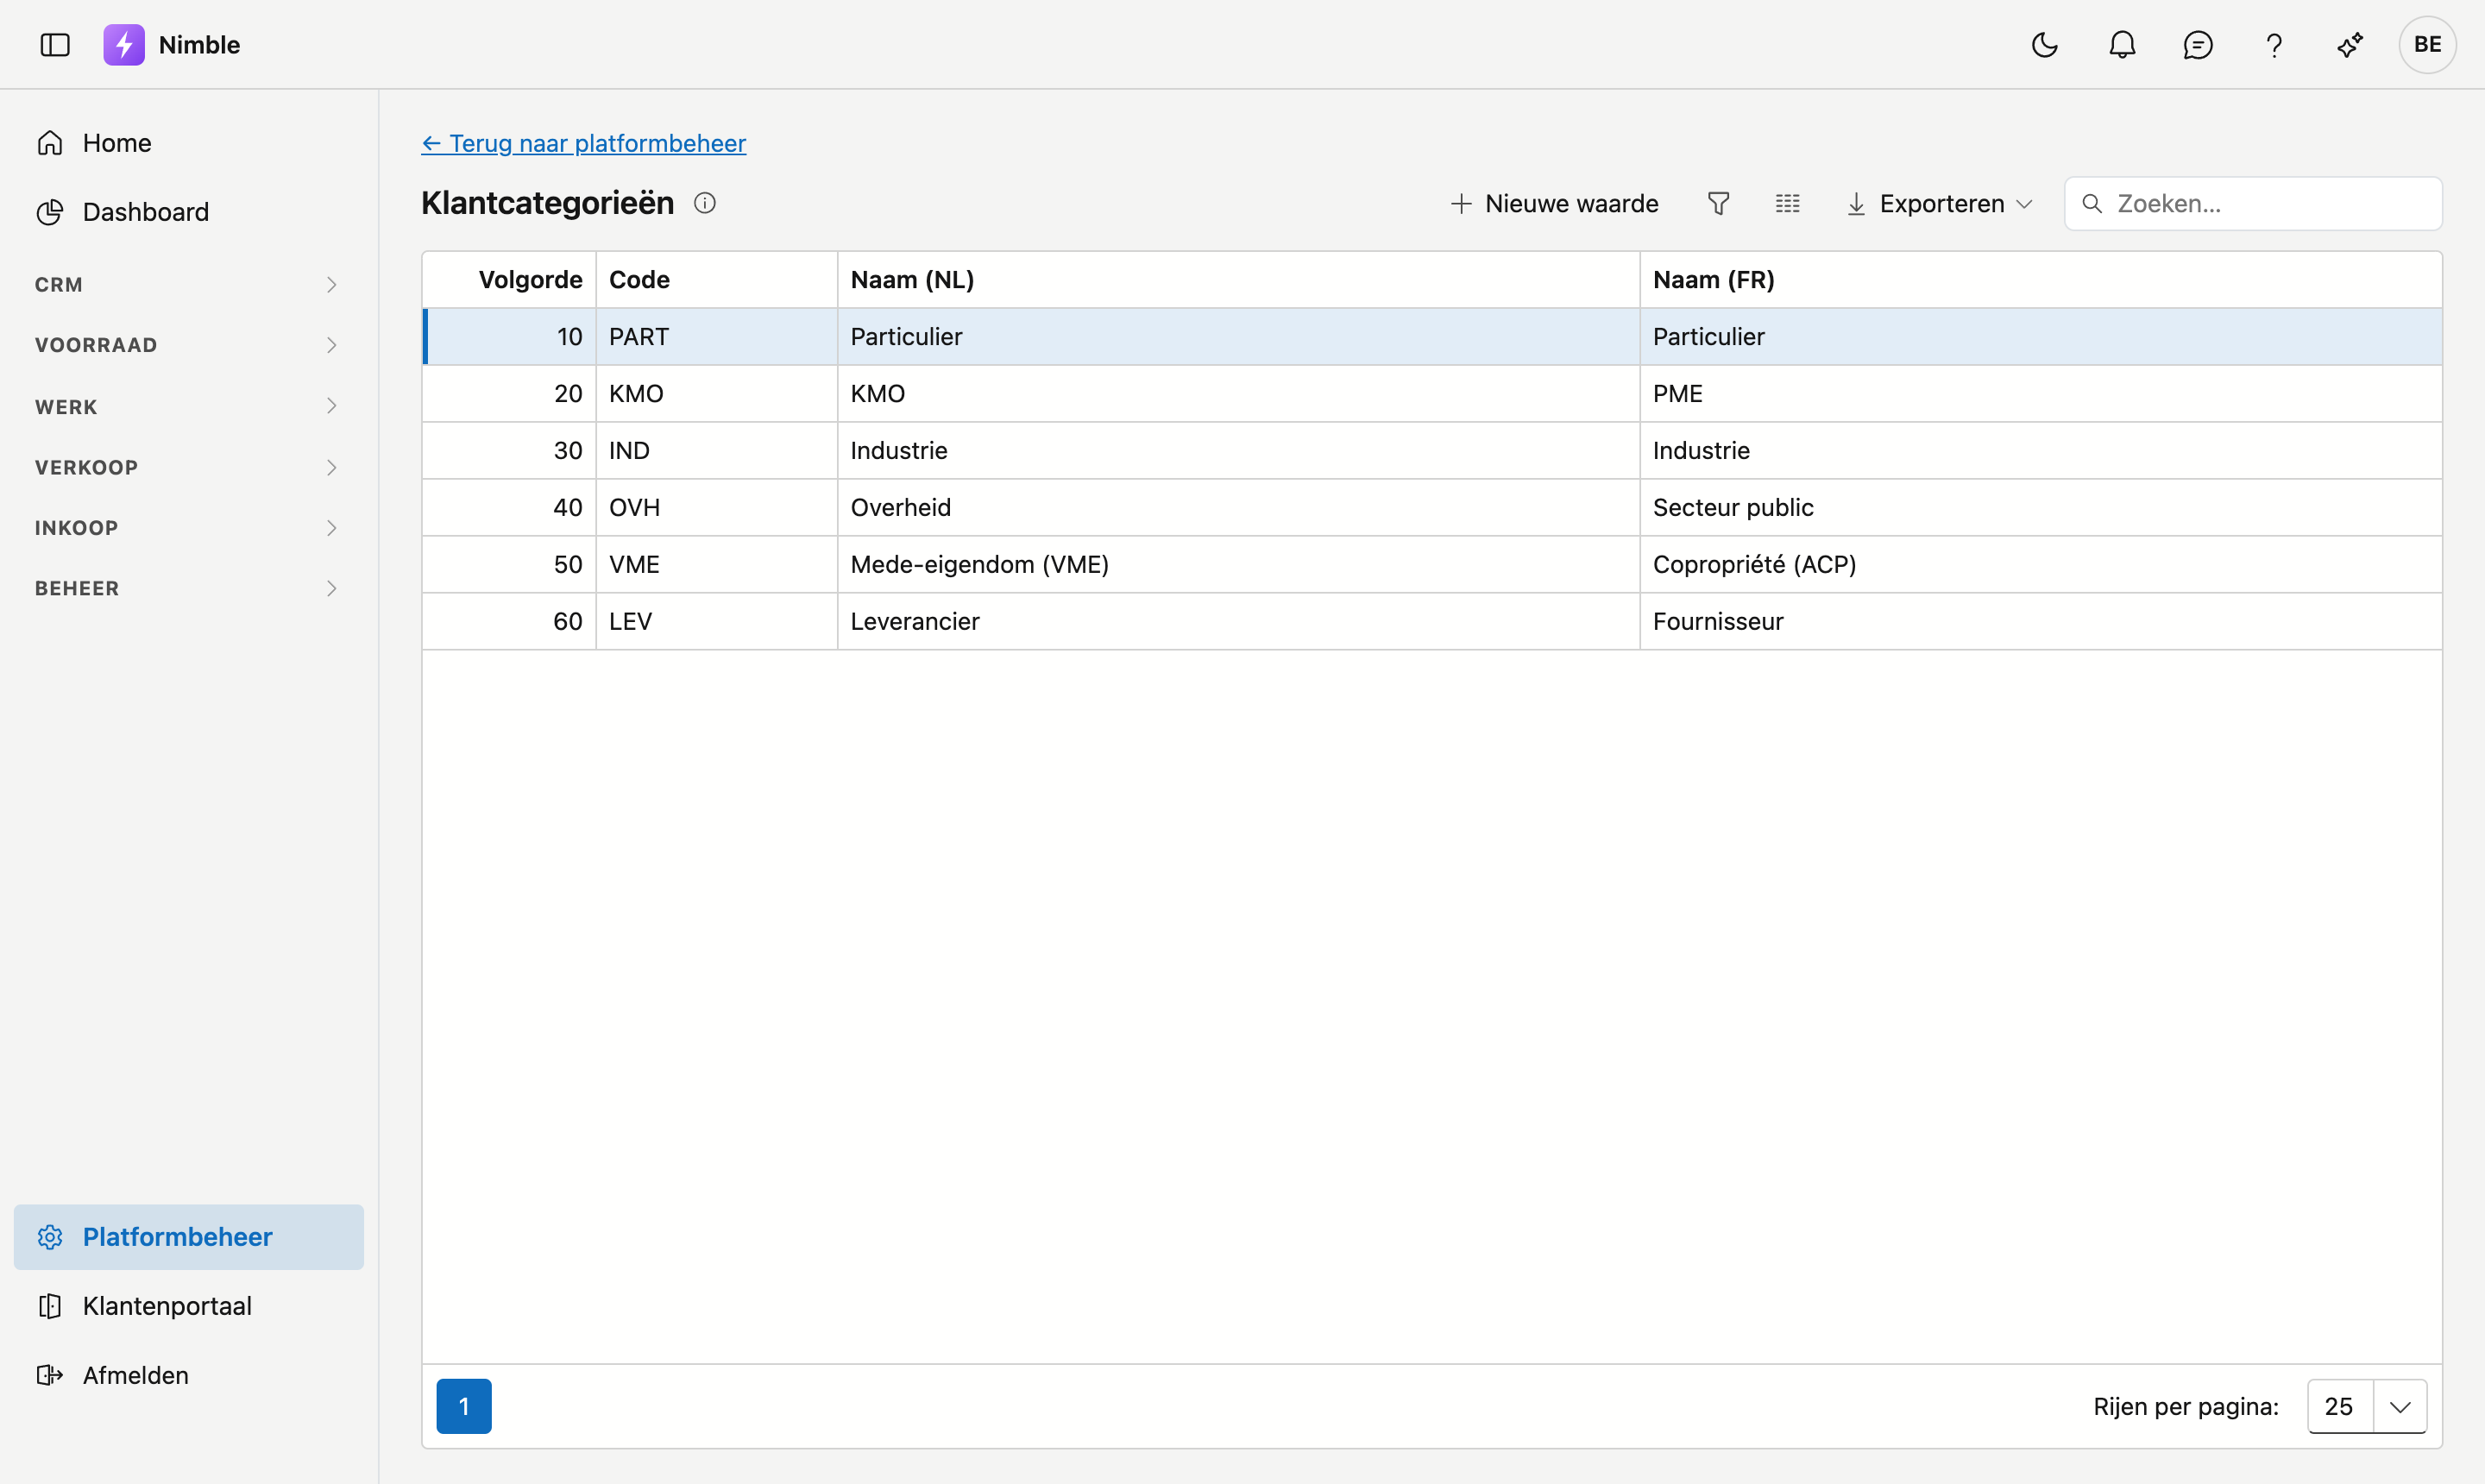
Task: Select the PART code cell
Action: coord(717,337)
